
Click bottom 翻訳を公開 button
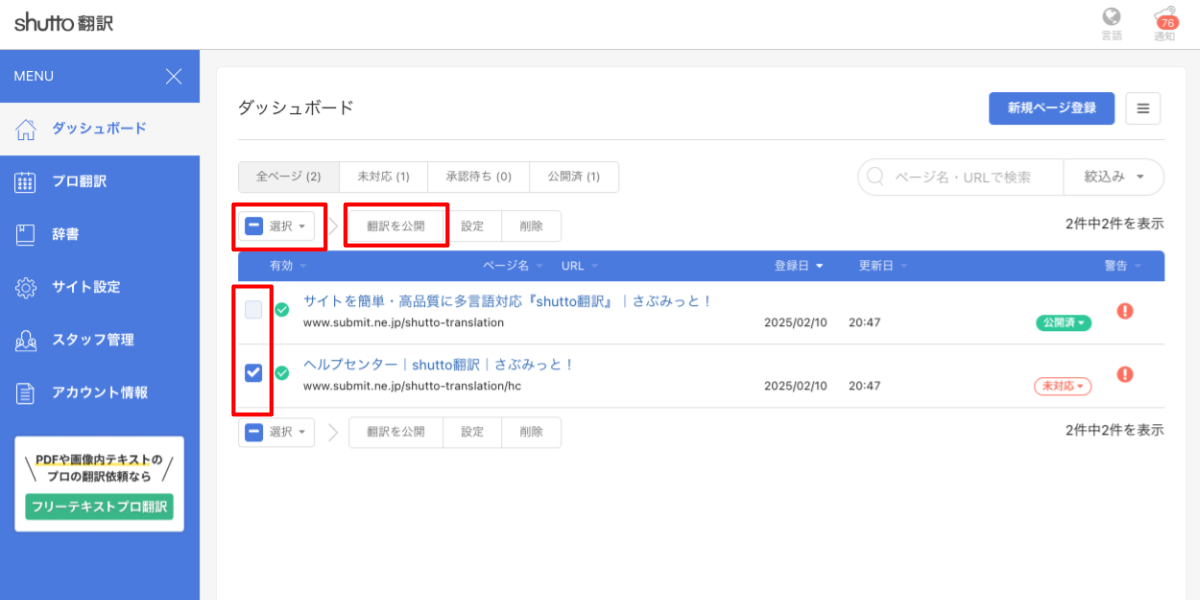pos(396,432)
